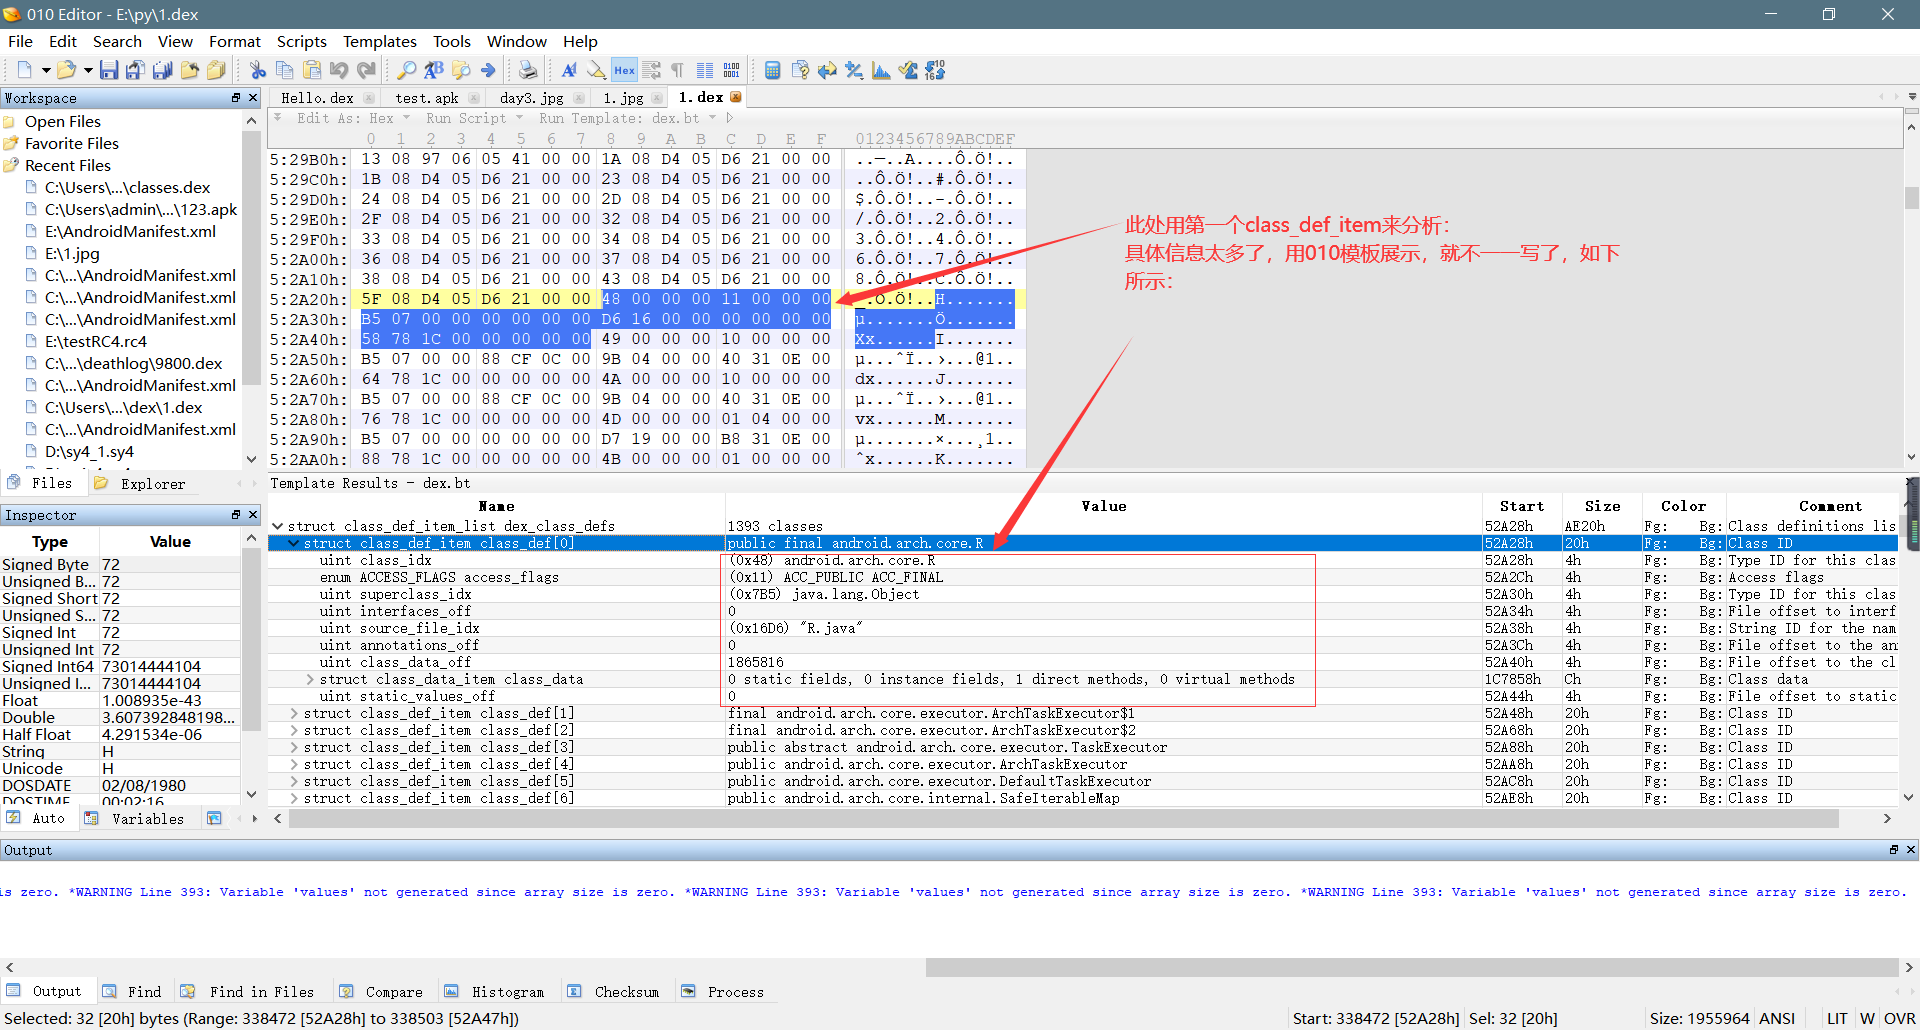This screenshot has height=1030, width=1920.
Task: Click the Redo toolbar icon
Action: coord(366,70)
